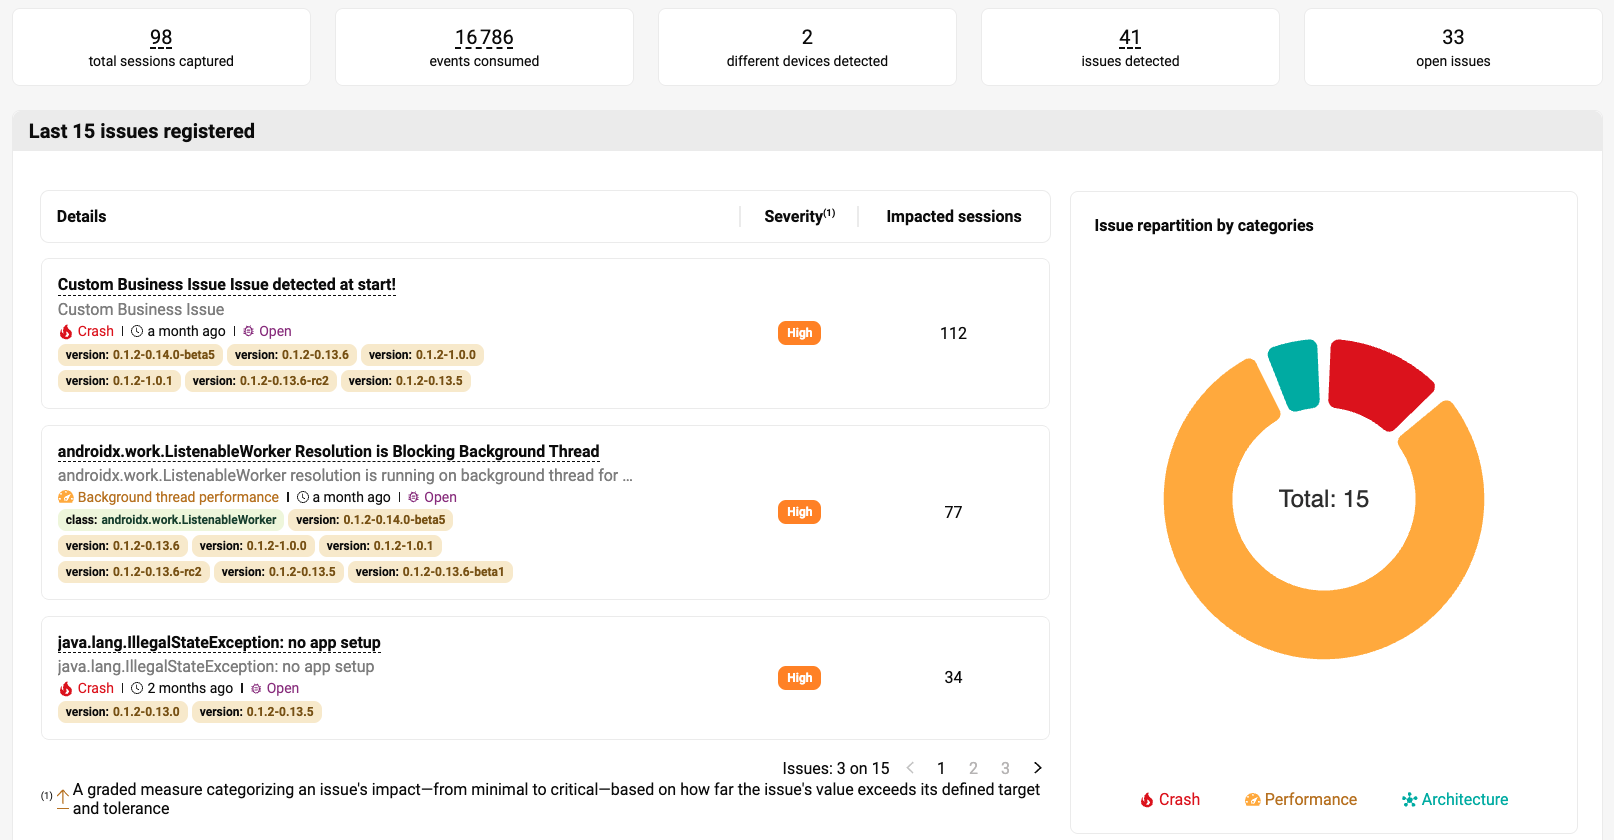Click the footnote up-arrow icon beside severity note

63,798
